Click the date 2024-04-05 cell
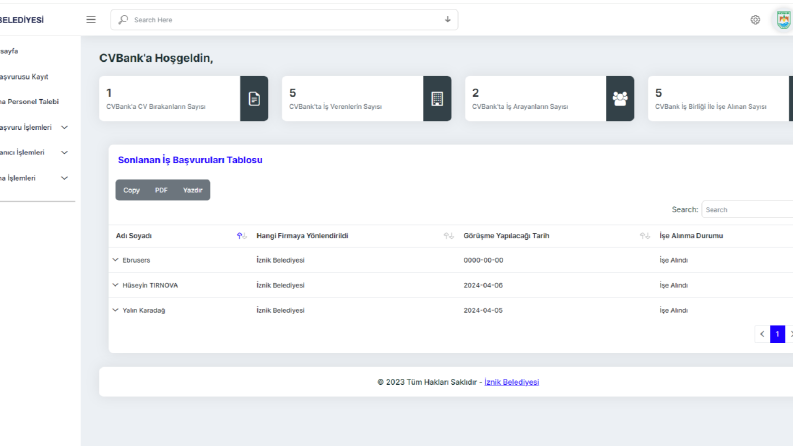 [483, 310]
